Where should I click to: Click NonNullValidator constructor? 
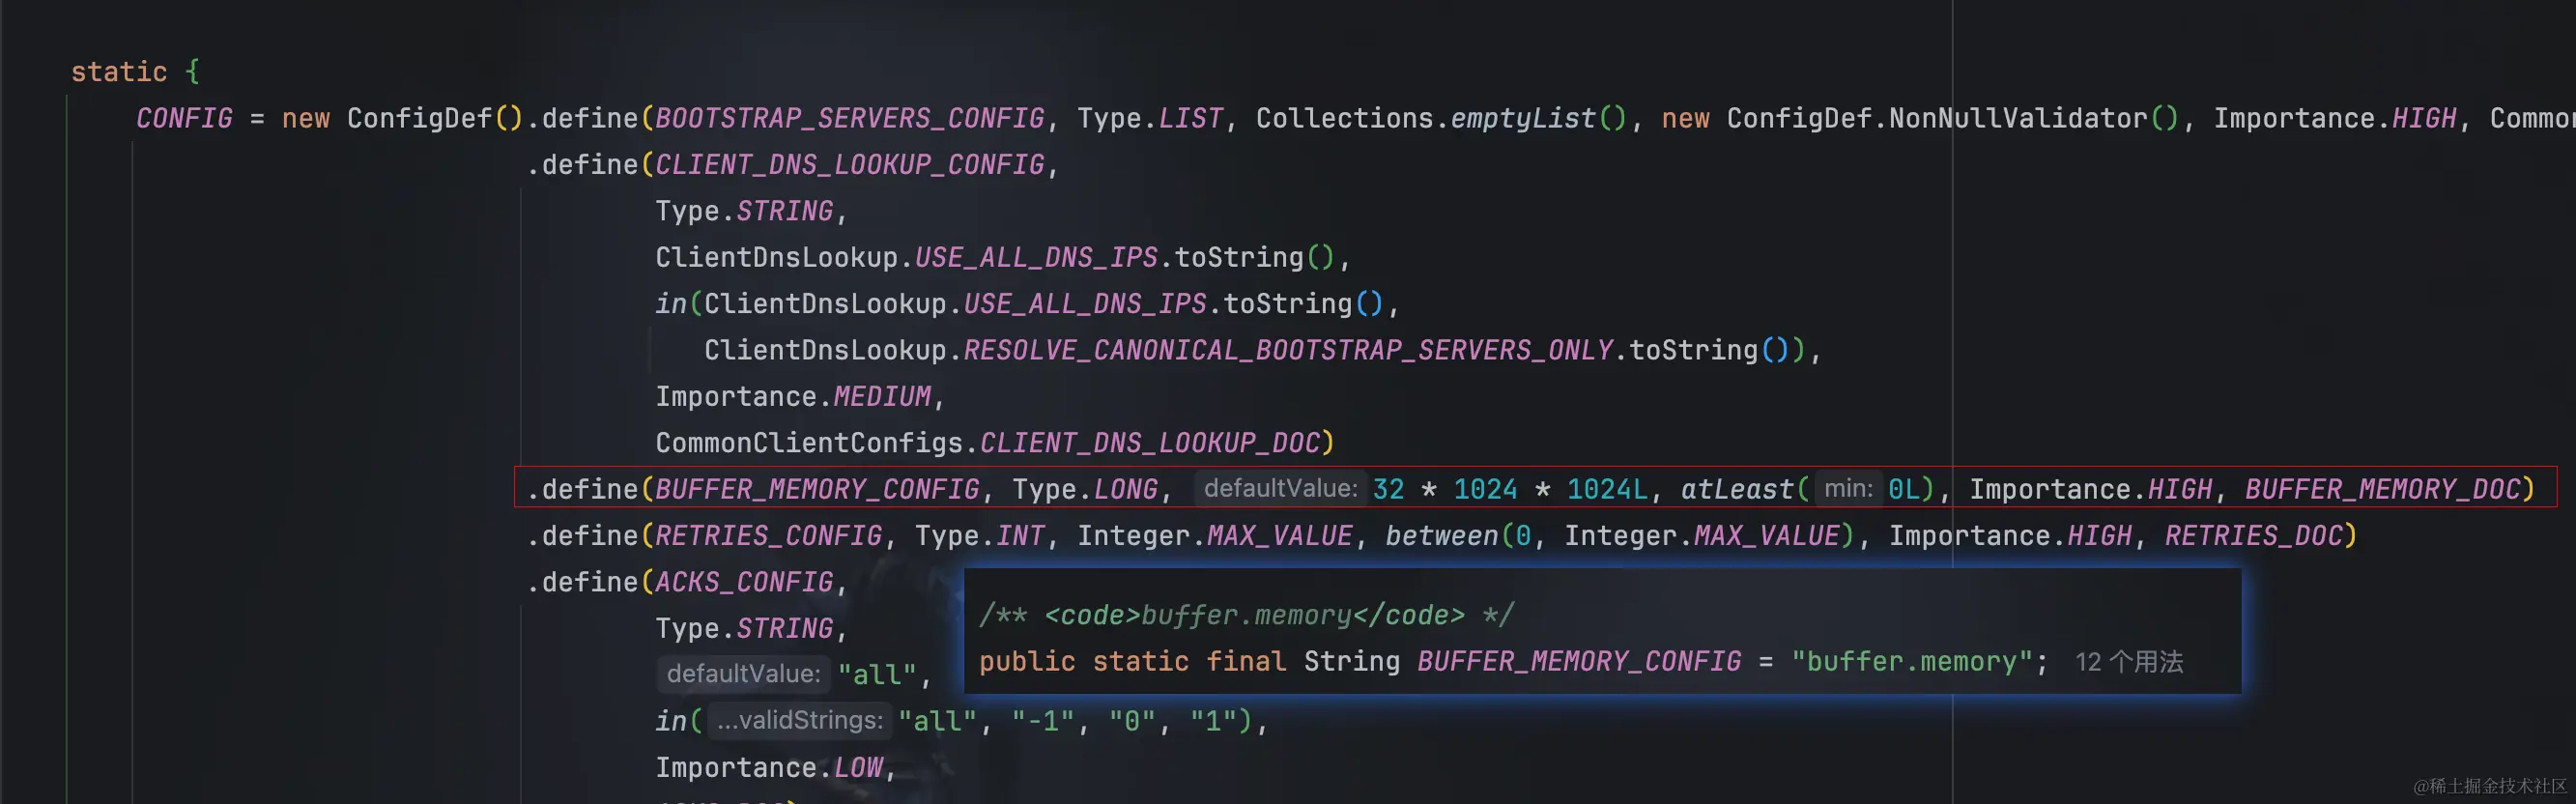(x=2033, y=118)
